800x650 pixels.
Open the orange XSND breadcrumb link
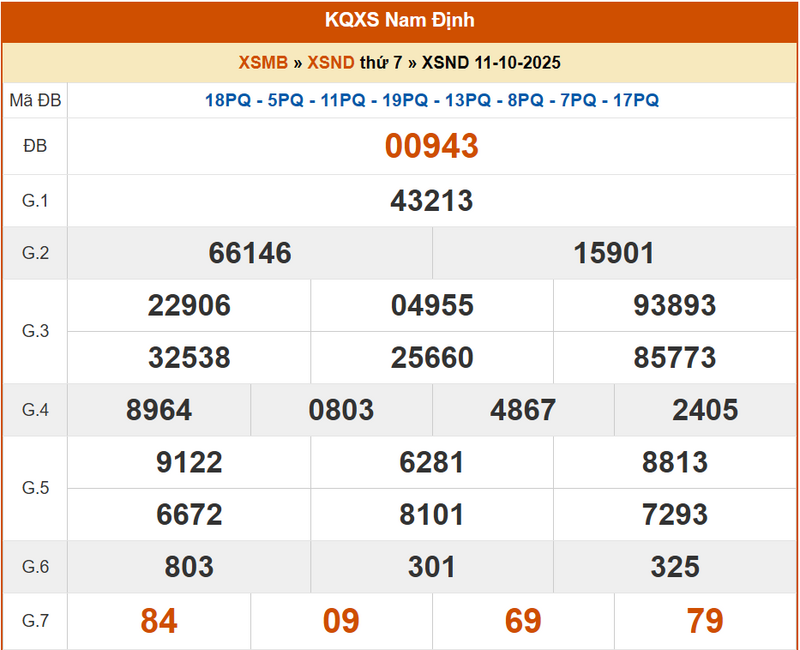point(330,62)
